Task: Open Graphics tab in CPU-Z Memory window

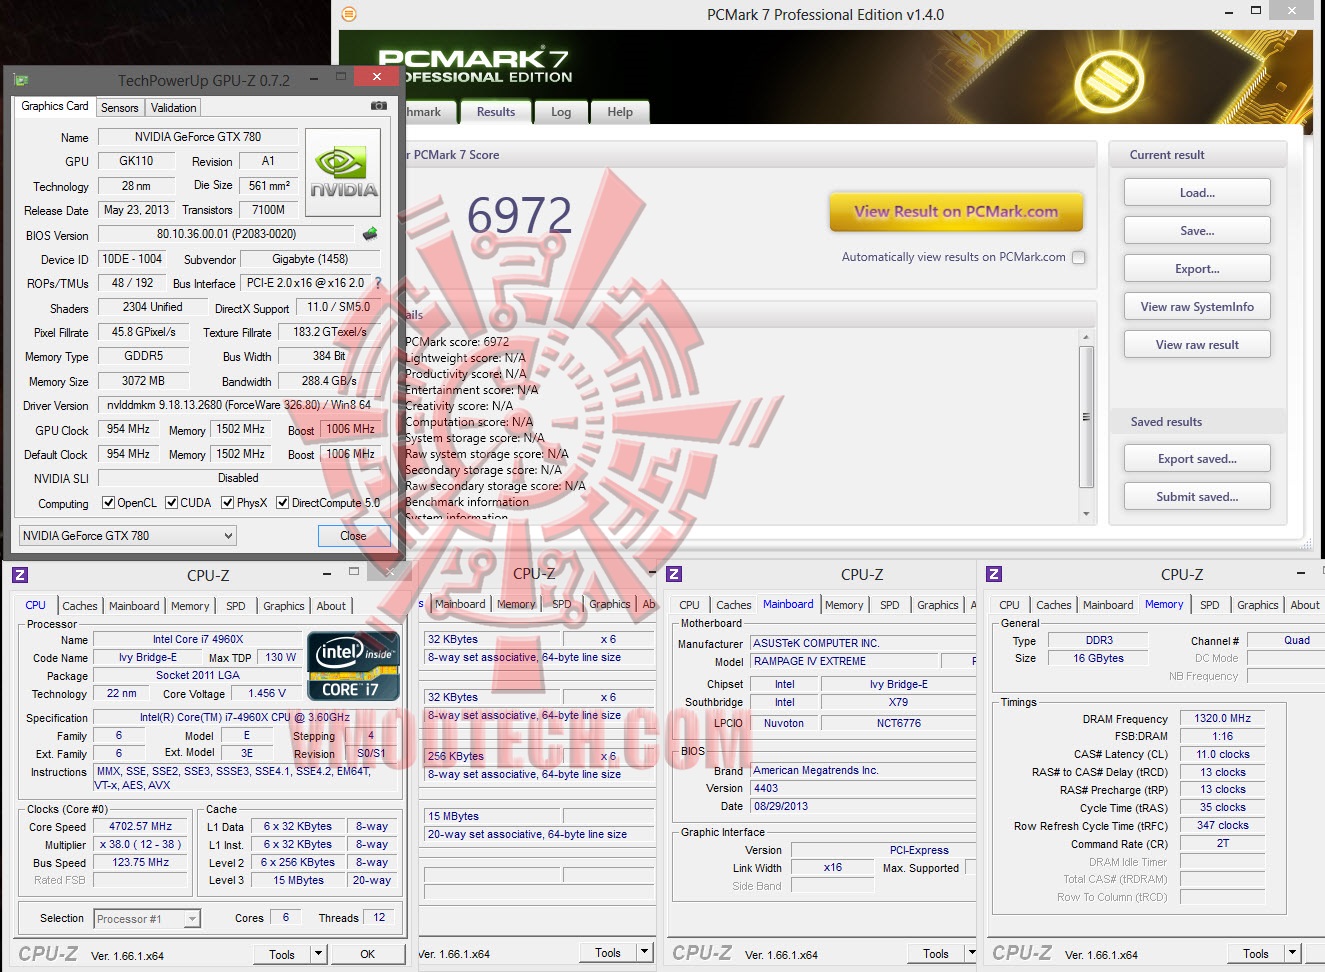Action: tap(1258, 605)
